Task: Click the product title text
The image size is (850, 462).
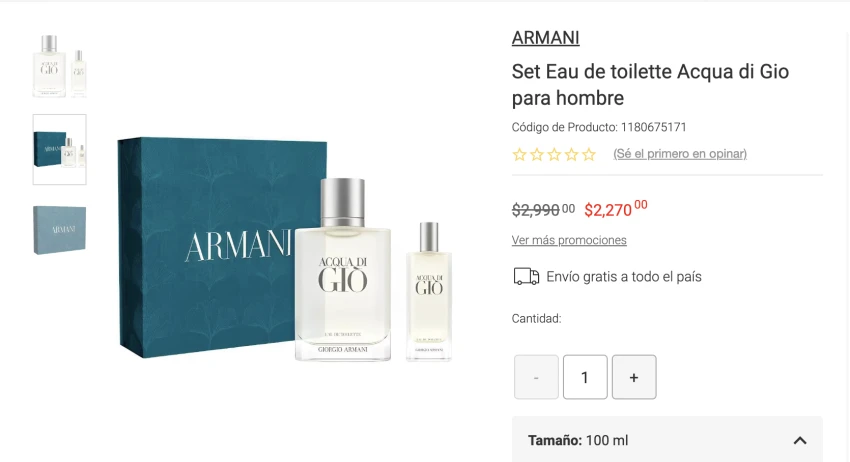Action: pyautogui.click(x=650, y=85)
